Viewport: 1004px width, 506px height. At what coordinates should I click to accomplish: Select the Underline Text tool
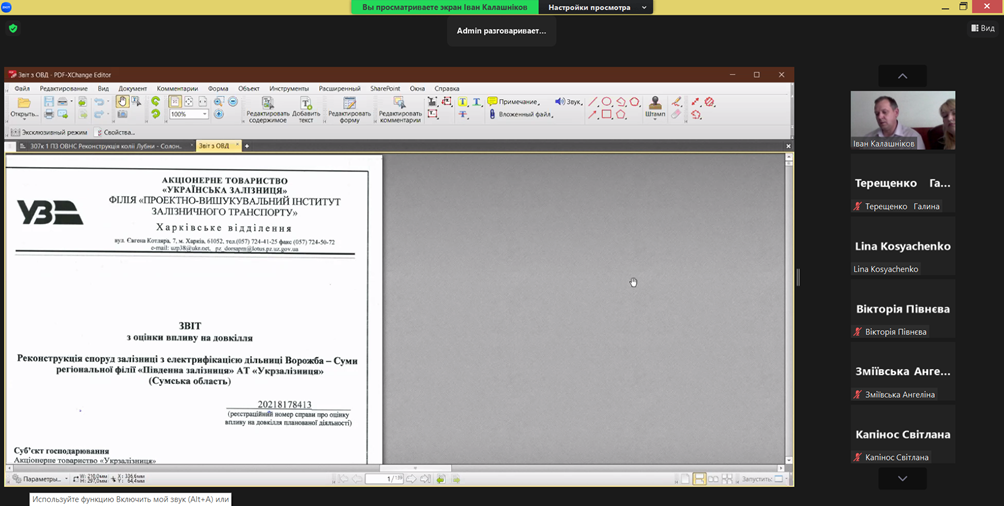coord(476,101)
